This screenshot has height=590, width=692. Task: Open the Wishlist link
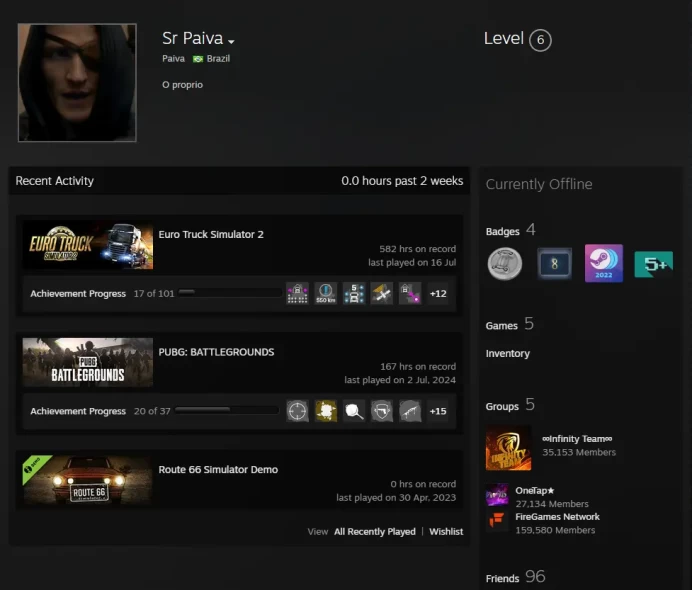446,532
